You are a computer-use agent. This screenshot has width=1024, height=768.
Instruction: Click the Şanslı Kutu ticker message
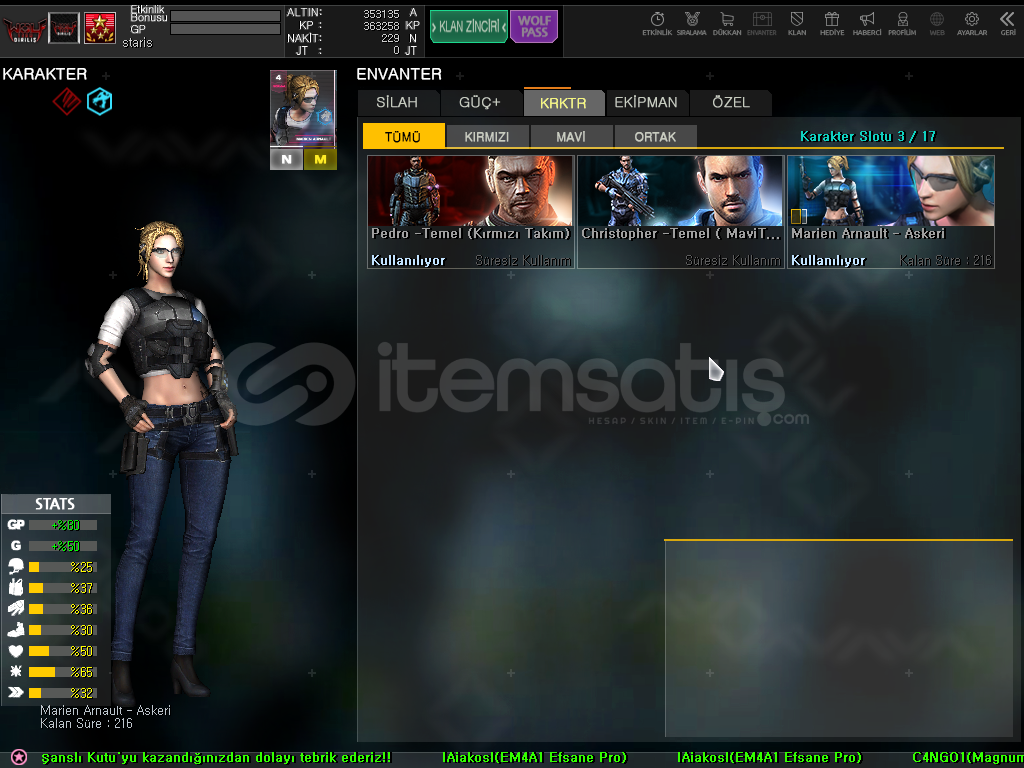[216, 758]
